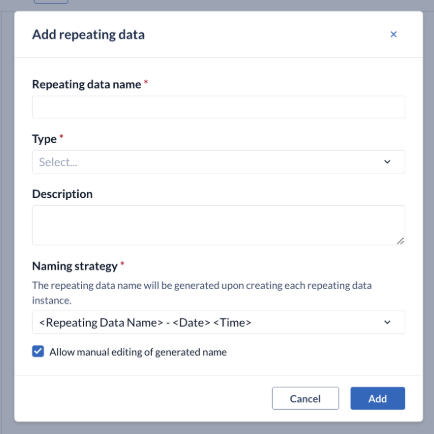
Task: Click the 'Allow manual editing of generated name' label
Action: click(138, 352)
